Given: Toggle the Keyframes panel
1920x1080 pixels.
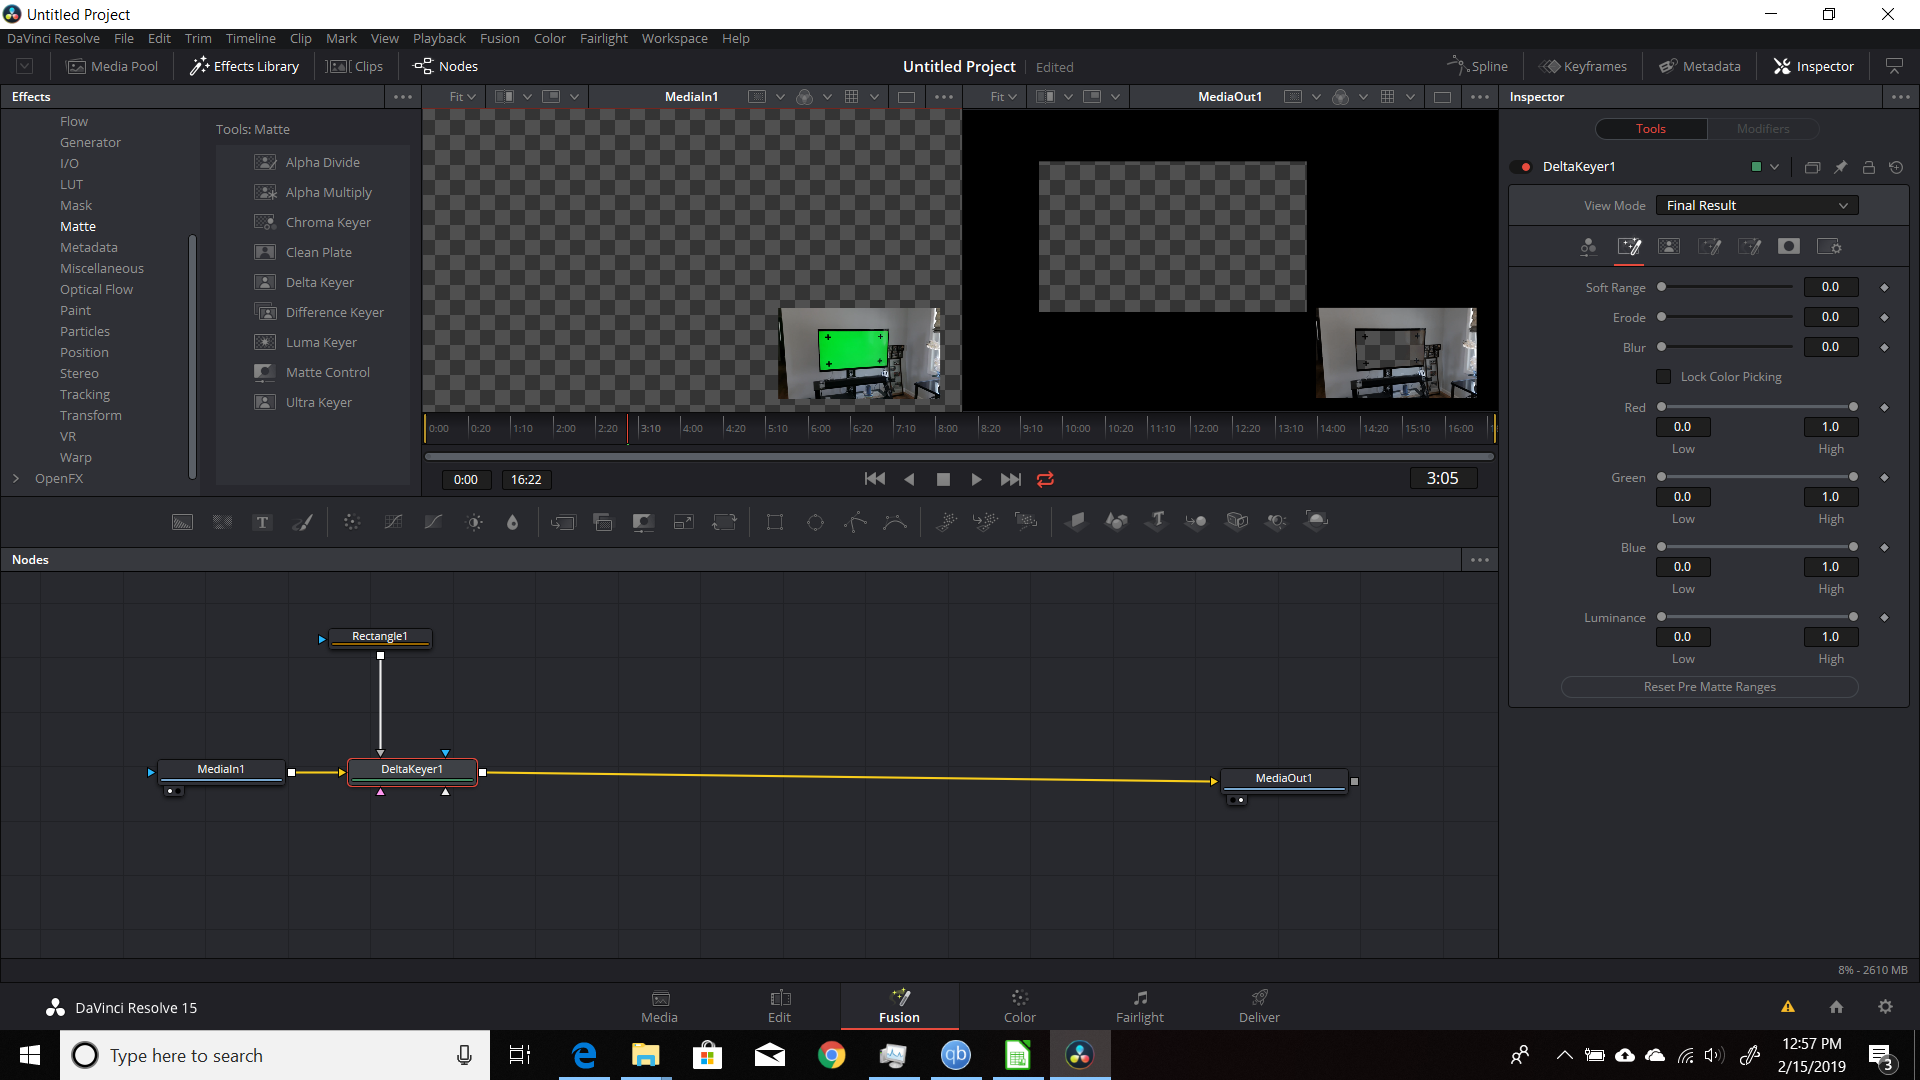Looking at the screenshot, I should 1583,66.
